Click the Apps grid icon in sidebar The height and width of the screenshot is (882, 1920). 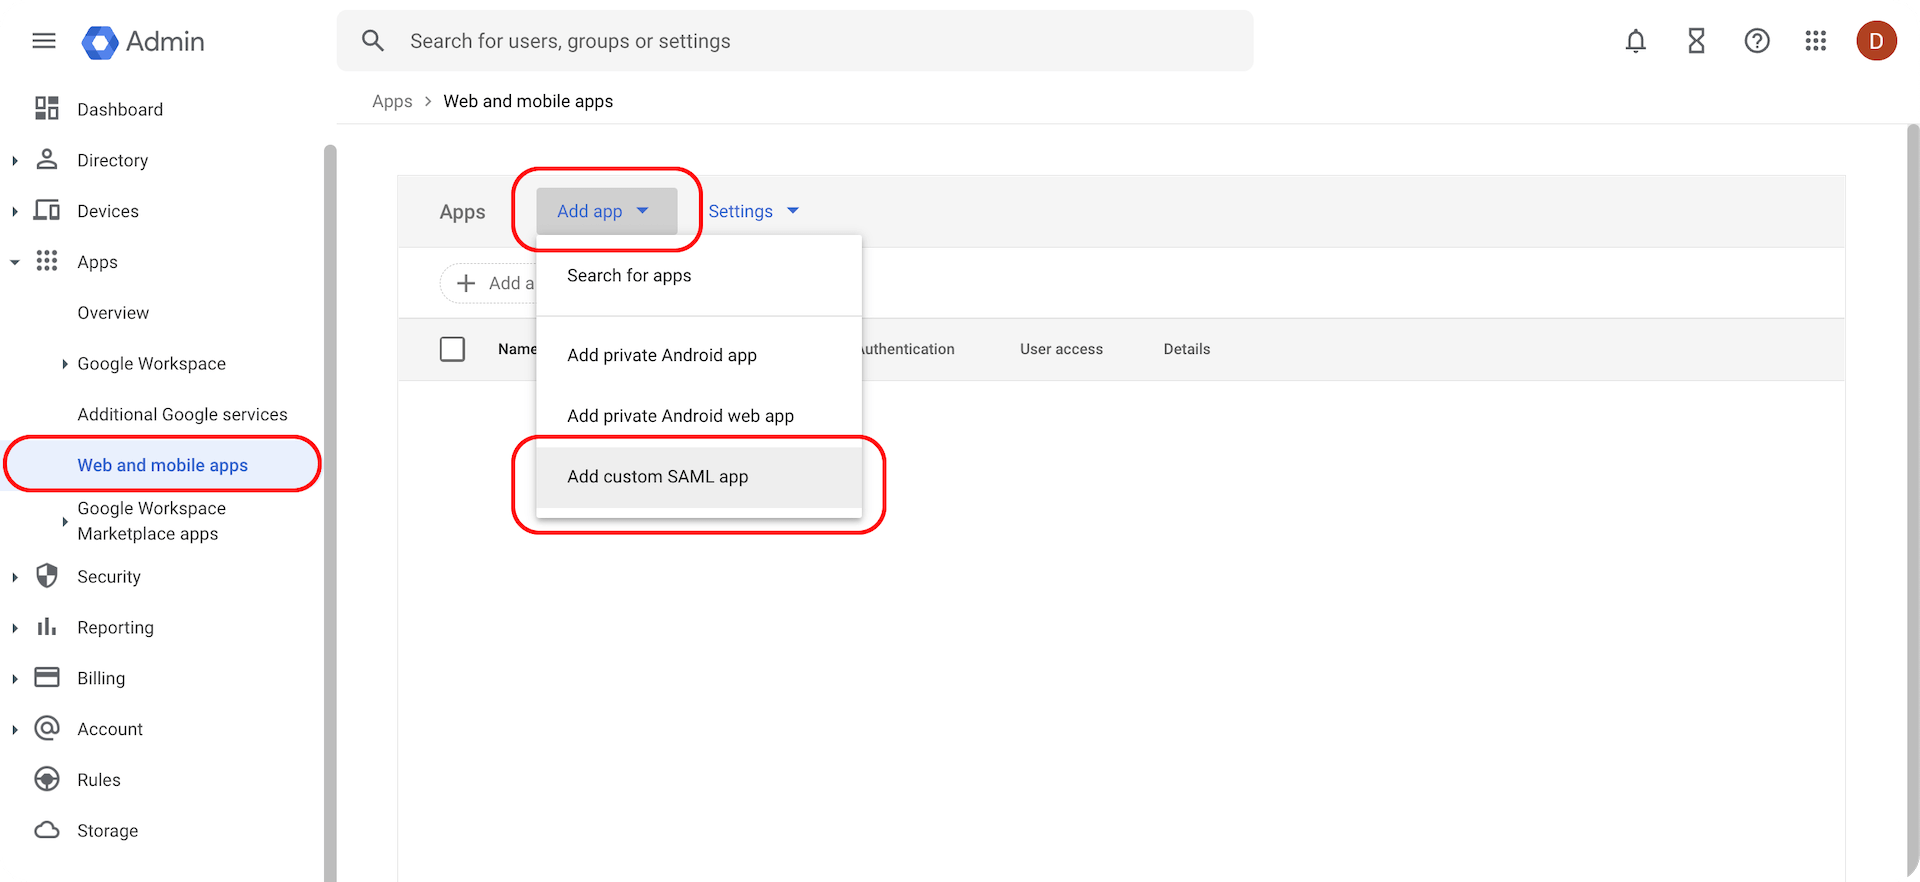[x=47, y=261]
